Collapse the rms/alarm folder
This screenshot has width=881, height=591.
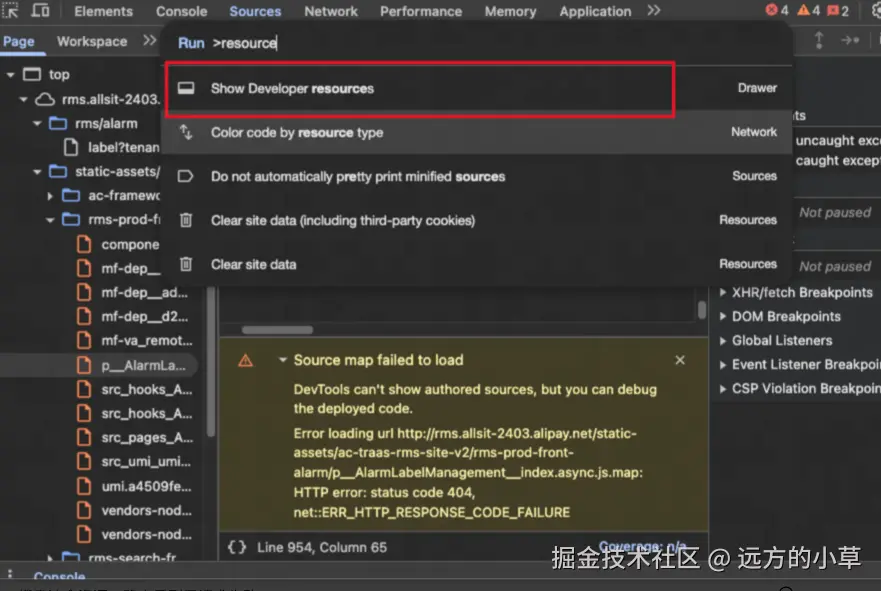pos(37,123)
